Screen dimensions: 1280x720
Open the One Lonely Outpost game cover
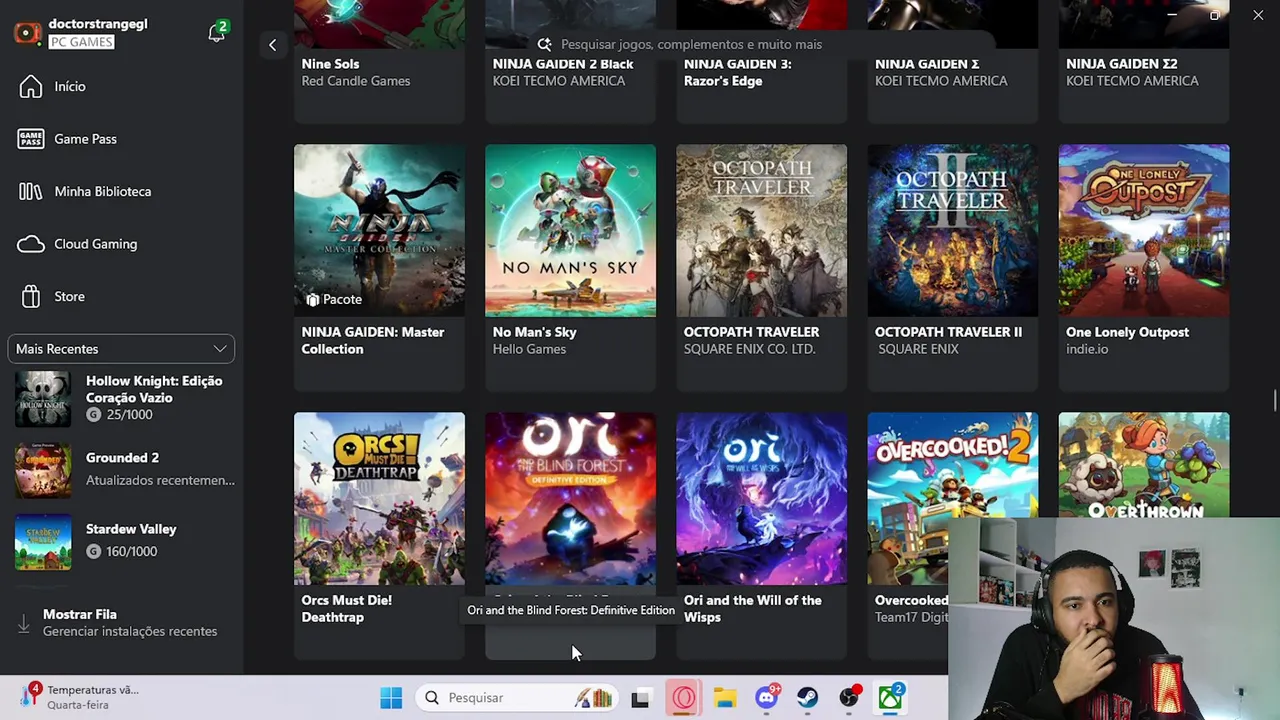pyautogui.click(x=1144, y=230)
